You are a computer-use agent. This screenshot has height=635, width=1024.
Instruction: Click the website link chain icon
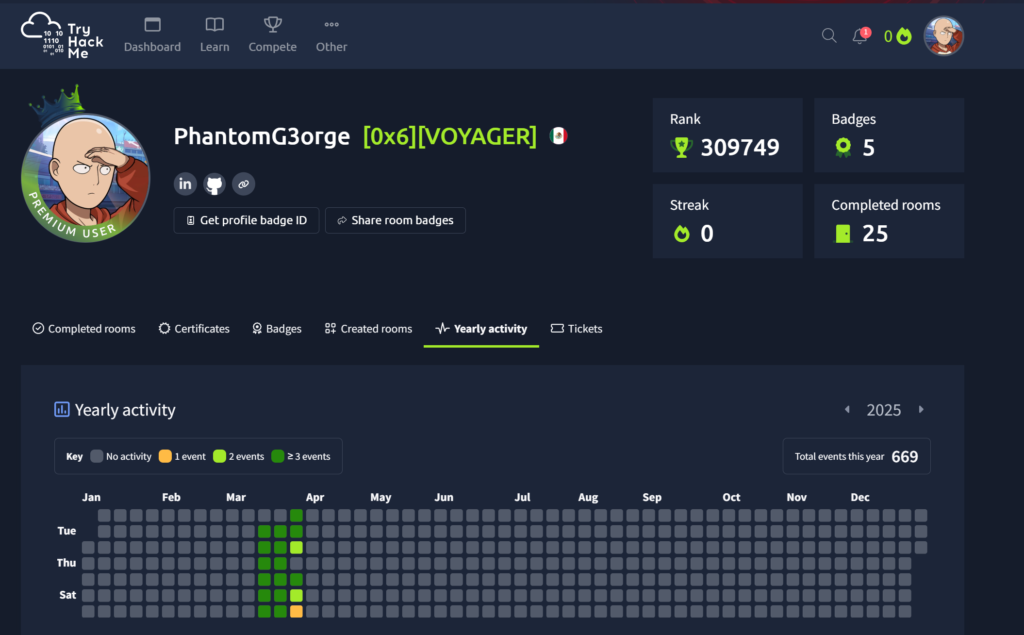tap(244, 184)
